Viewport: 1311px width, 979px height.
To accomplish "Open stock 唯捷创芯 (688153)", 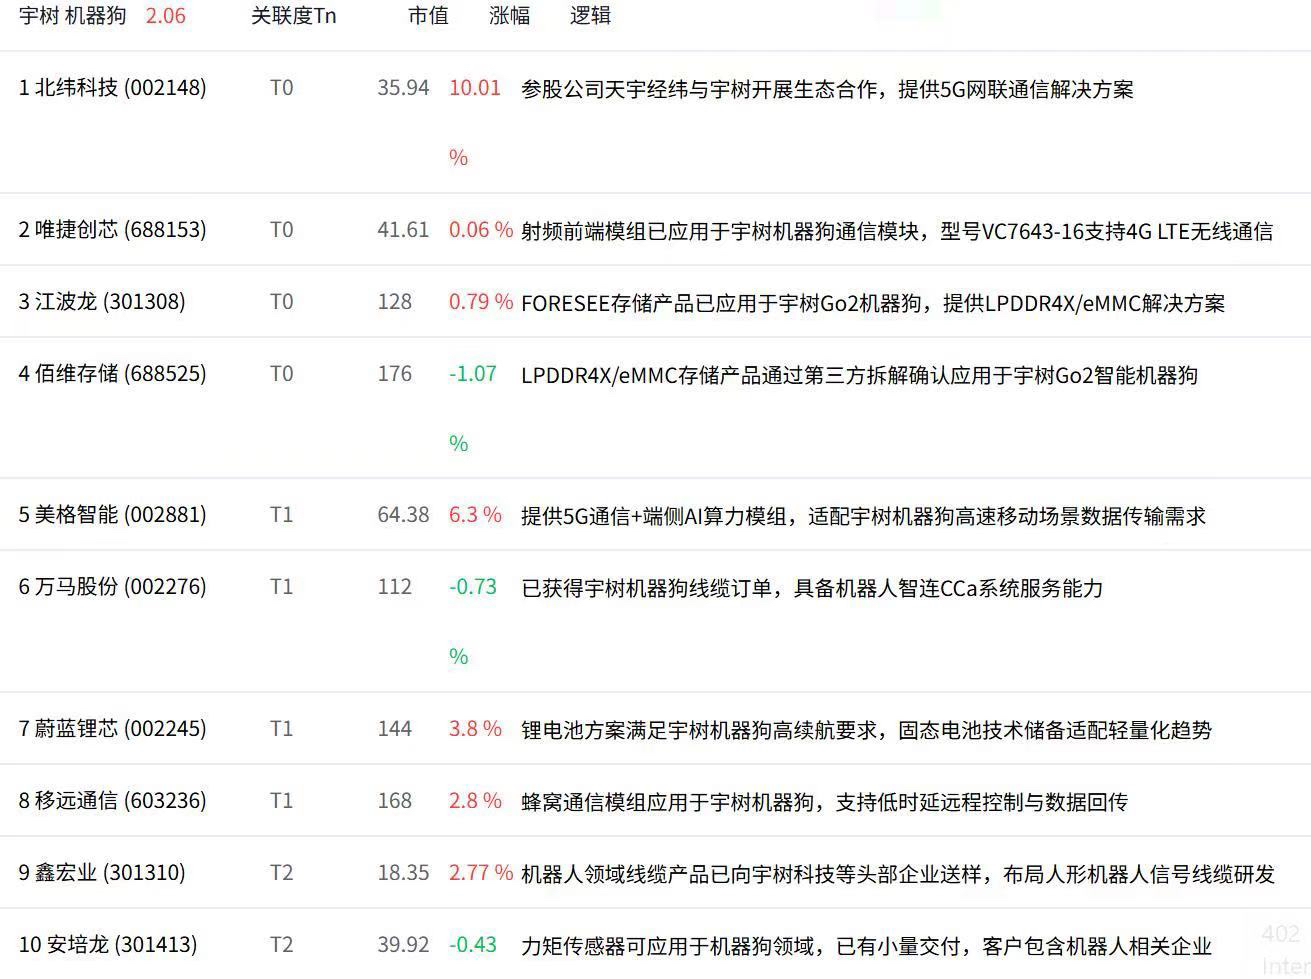I will pyautogui.click(x=113, y=230).
